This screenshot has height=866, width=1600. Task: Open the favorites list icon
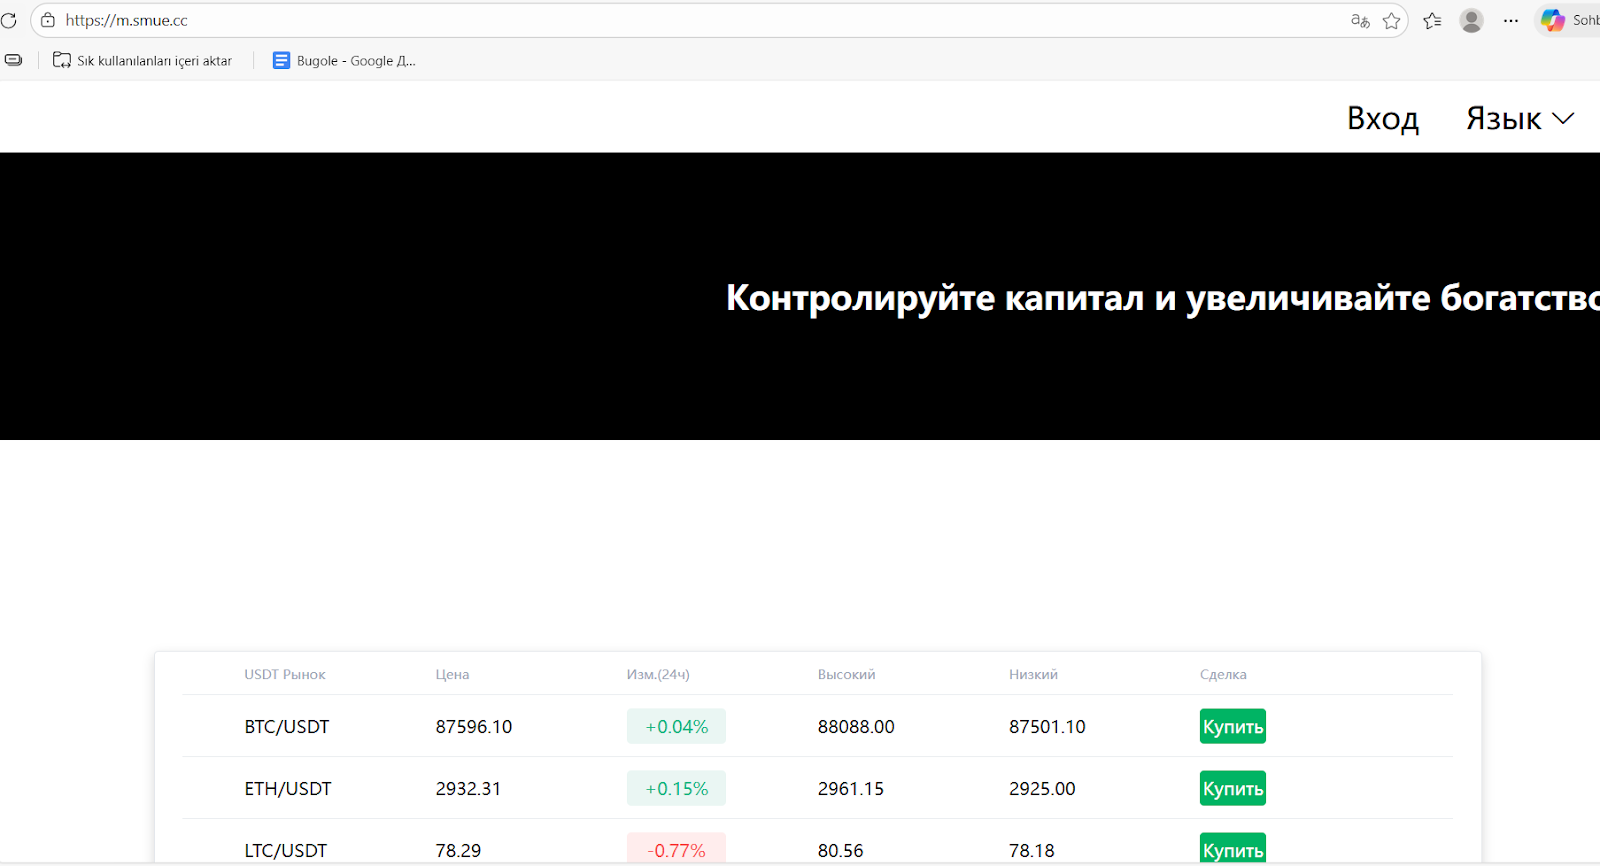coord(1432,20)
